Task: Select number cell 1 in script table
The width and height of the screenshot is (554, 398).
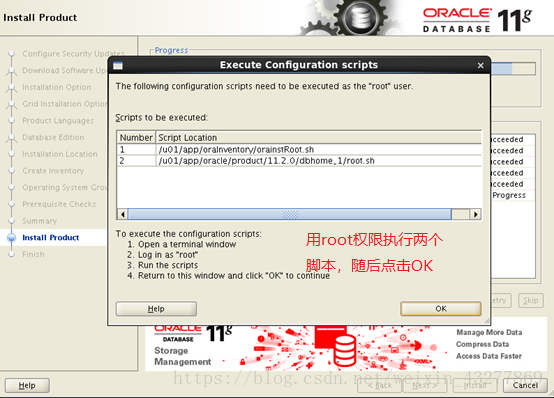Action: point(136,150)
